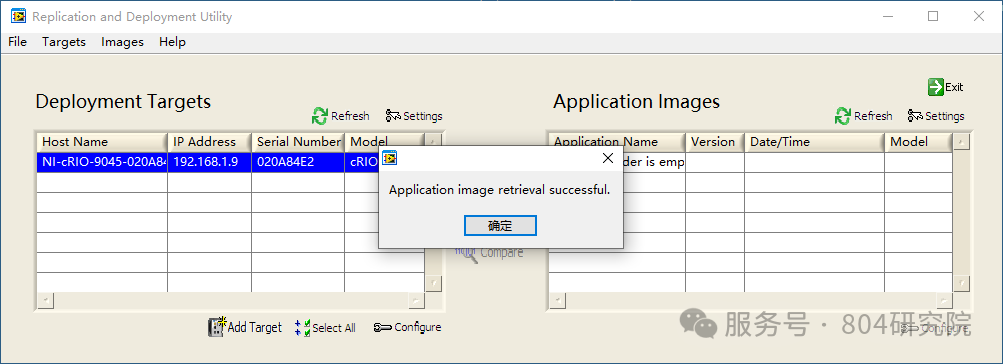1003x364 pixels.
Task: Click the Add Target icon
Action: [217, 327]
